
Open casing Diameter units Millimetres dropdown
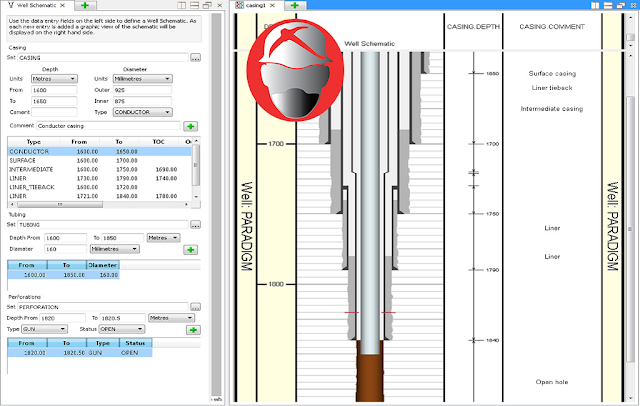coord(142,79)
